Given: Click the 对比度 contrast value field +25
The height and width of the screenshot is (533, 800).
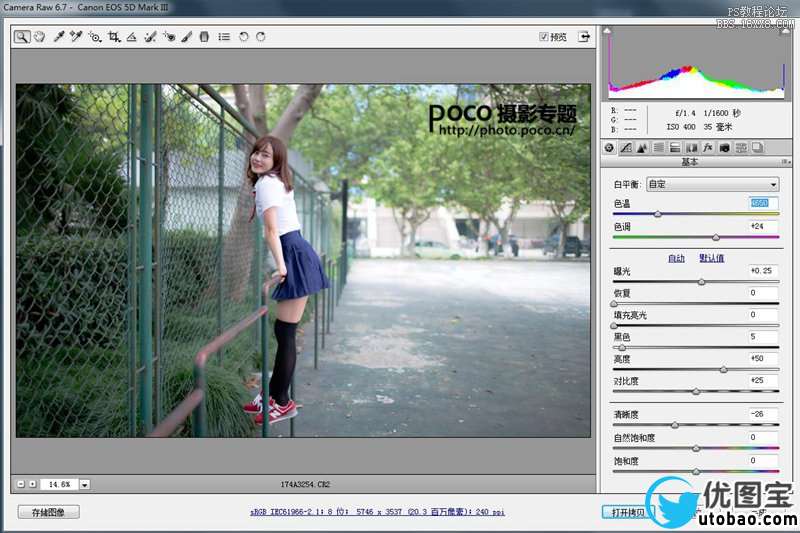Looking at the screenshot, I should pyautogui.click(x=763, y=380).
